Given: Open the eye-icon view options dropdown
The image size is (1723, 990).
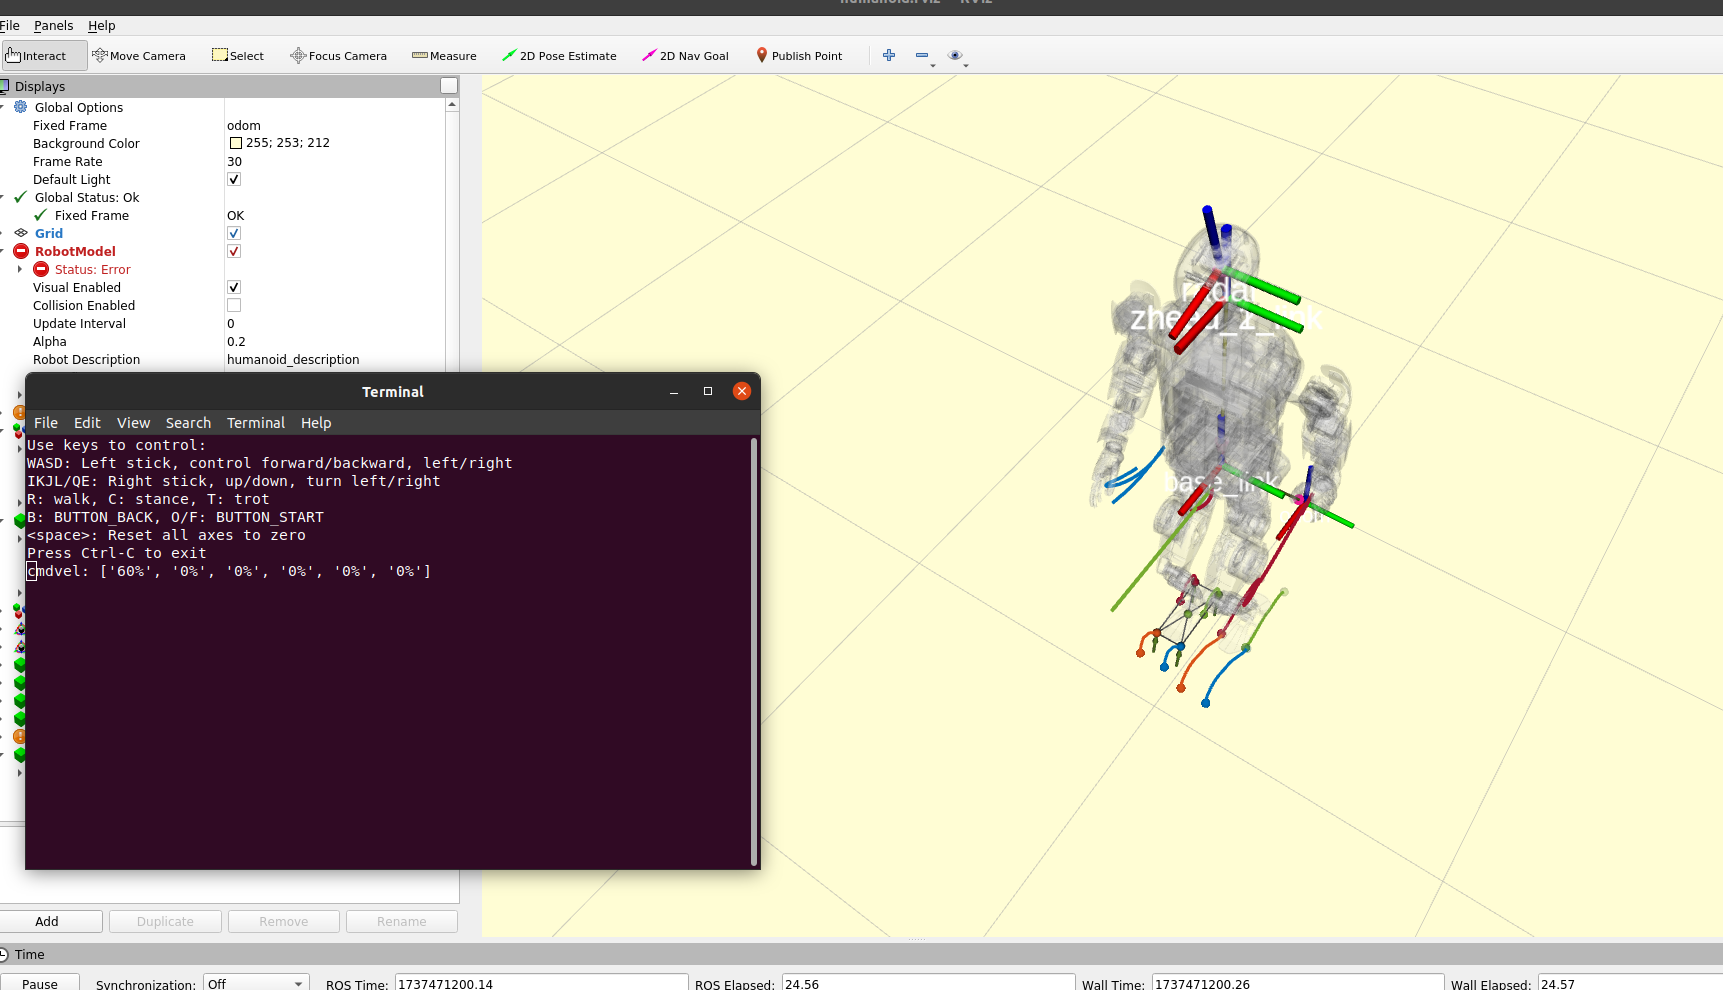Looking at the screenshot, I should coord(957,56).
